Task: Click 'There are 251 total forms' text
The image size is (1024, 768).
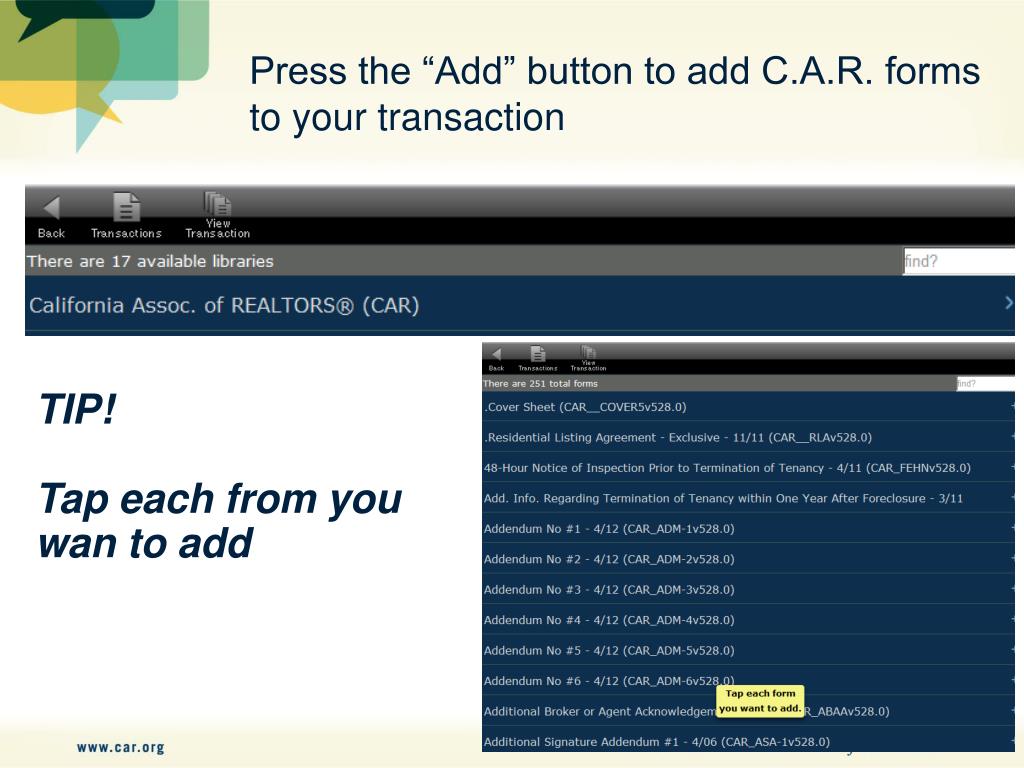Action: pos(540,383)
